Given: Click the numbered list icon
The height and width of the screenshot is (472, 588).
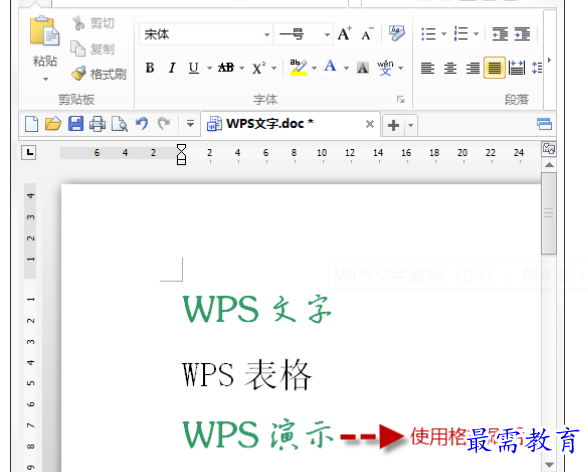Looking at the screenshot, I should (x=460, y=34).
